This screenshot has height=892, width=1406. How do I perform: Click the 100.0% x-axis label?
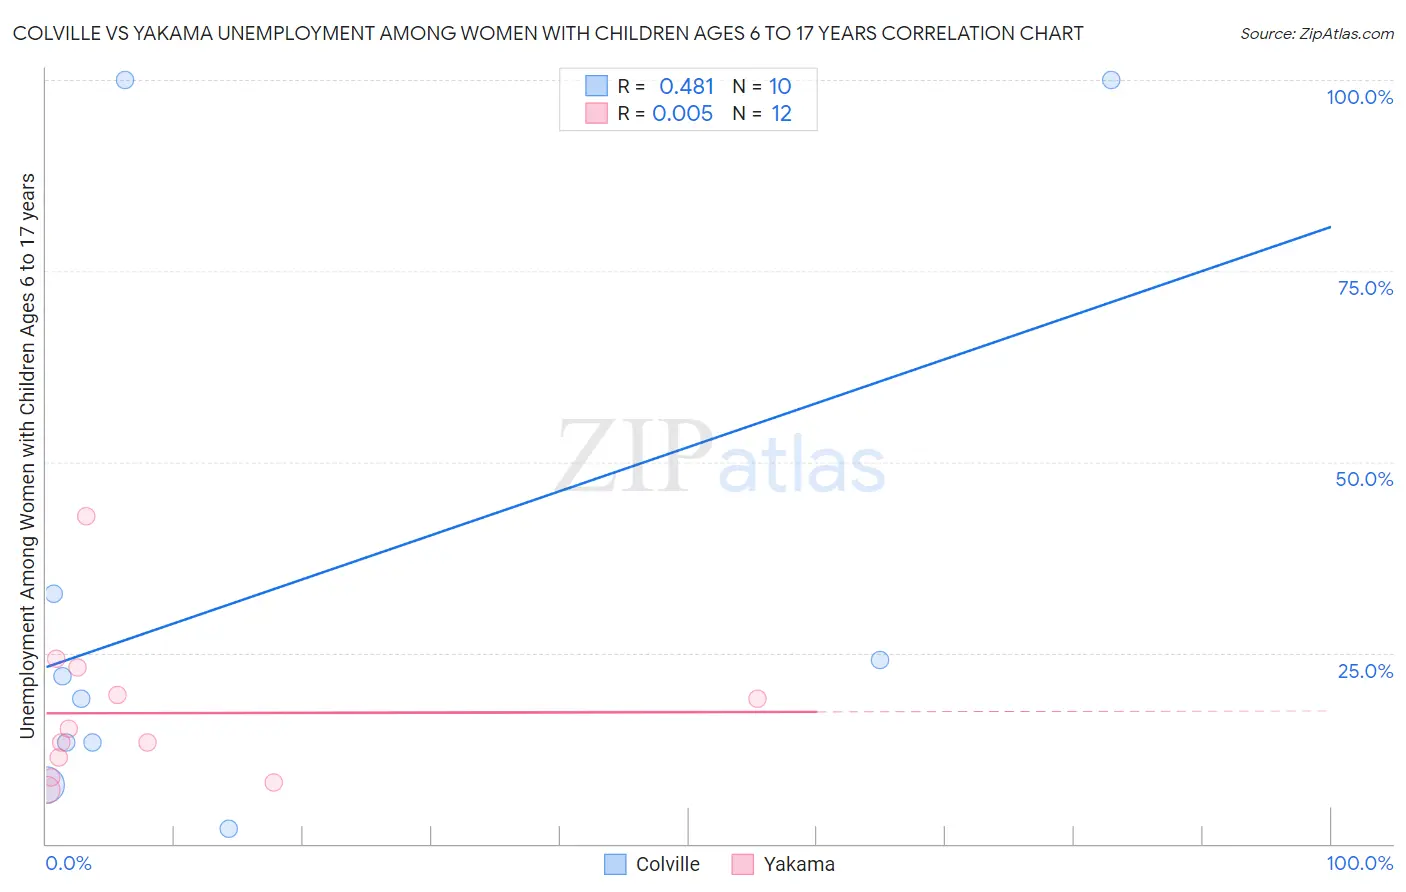point(1360,863)
